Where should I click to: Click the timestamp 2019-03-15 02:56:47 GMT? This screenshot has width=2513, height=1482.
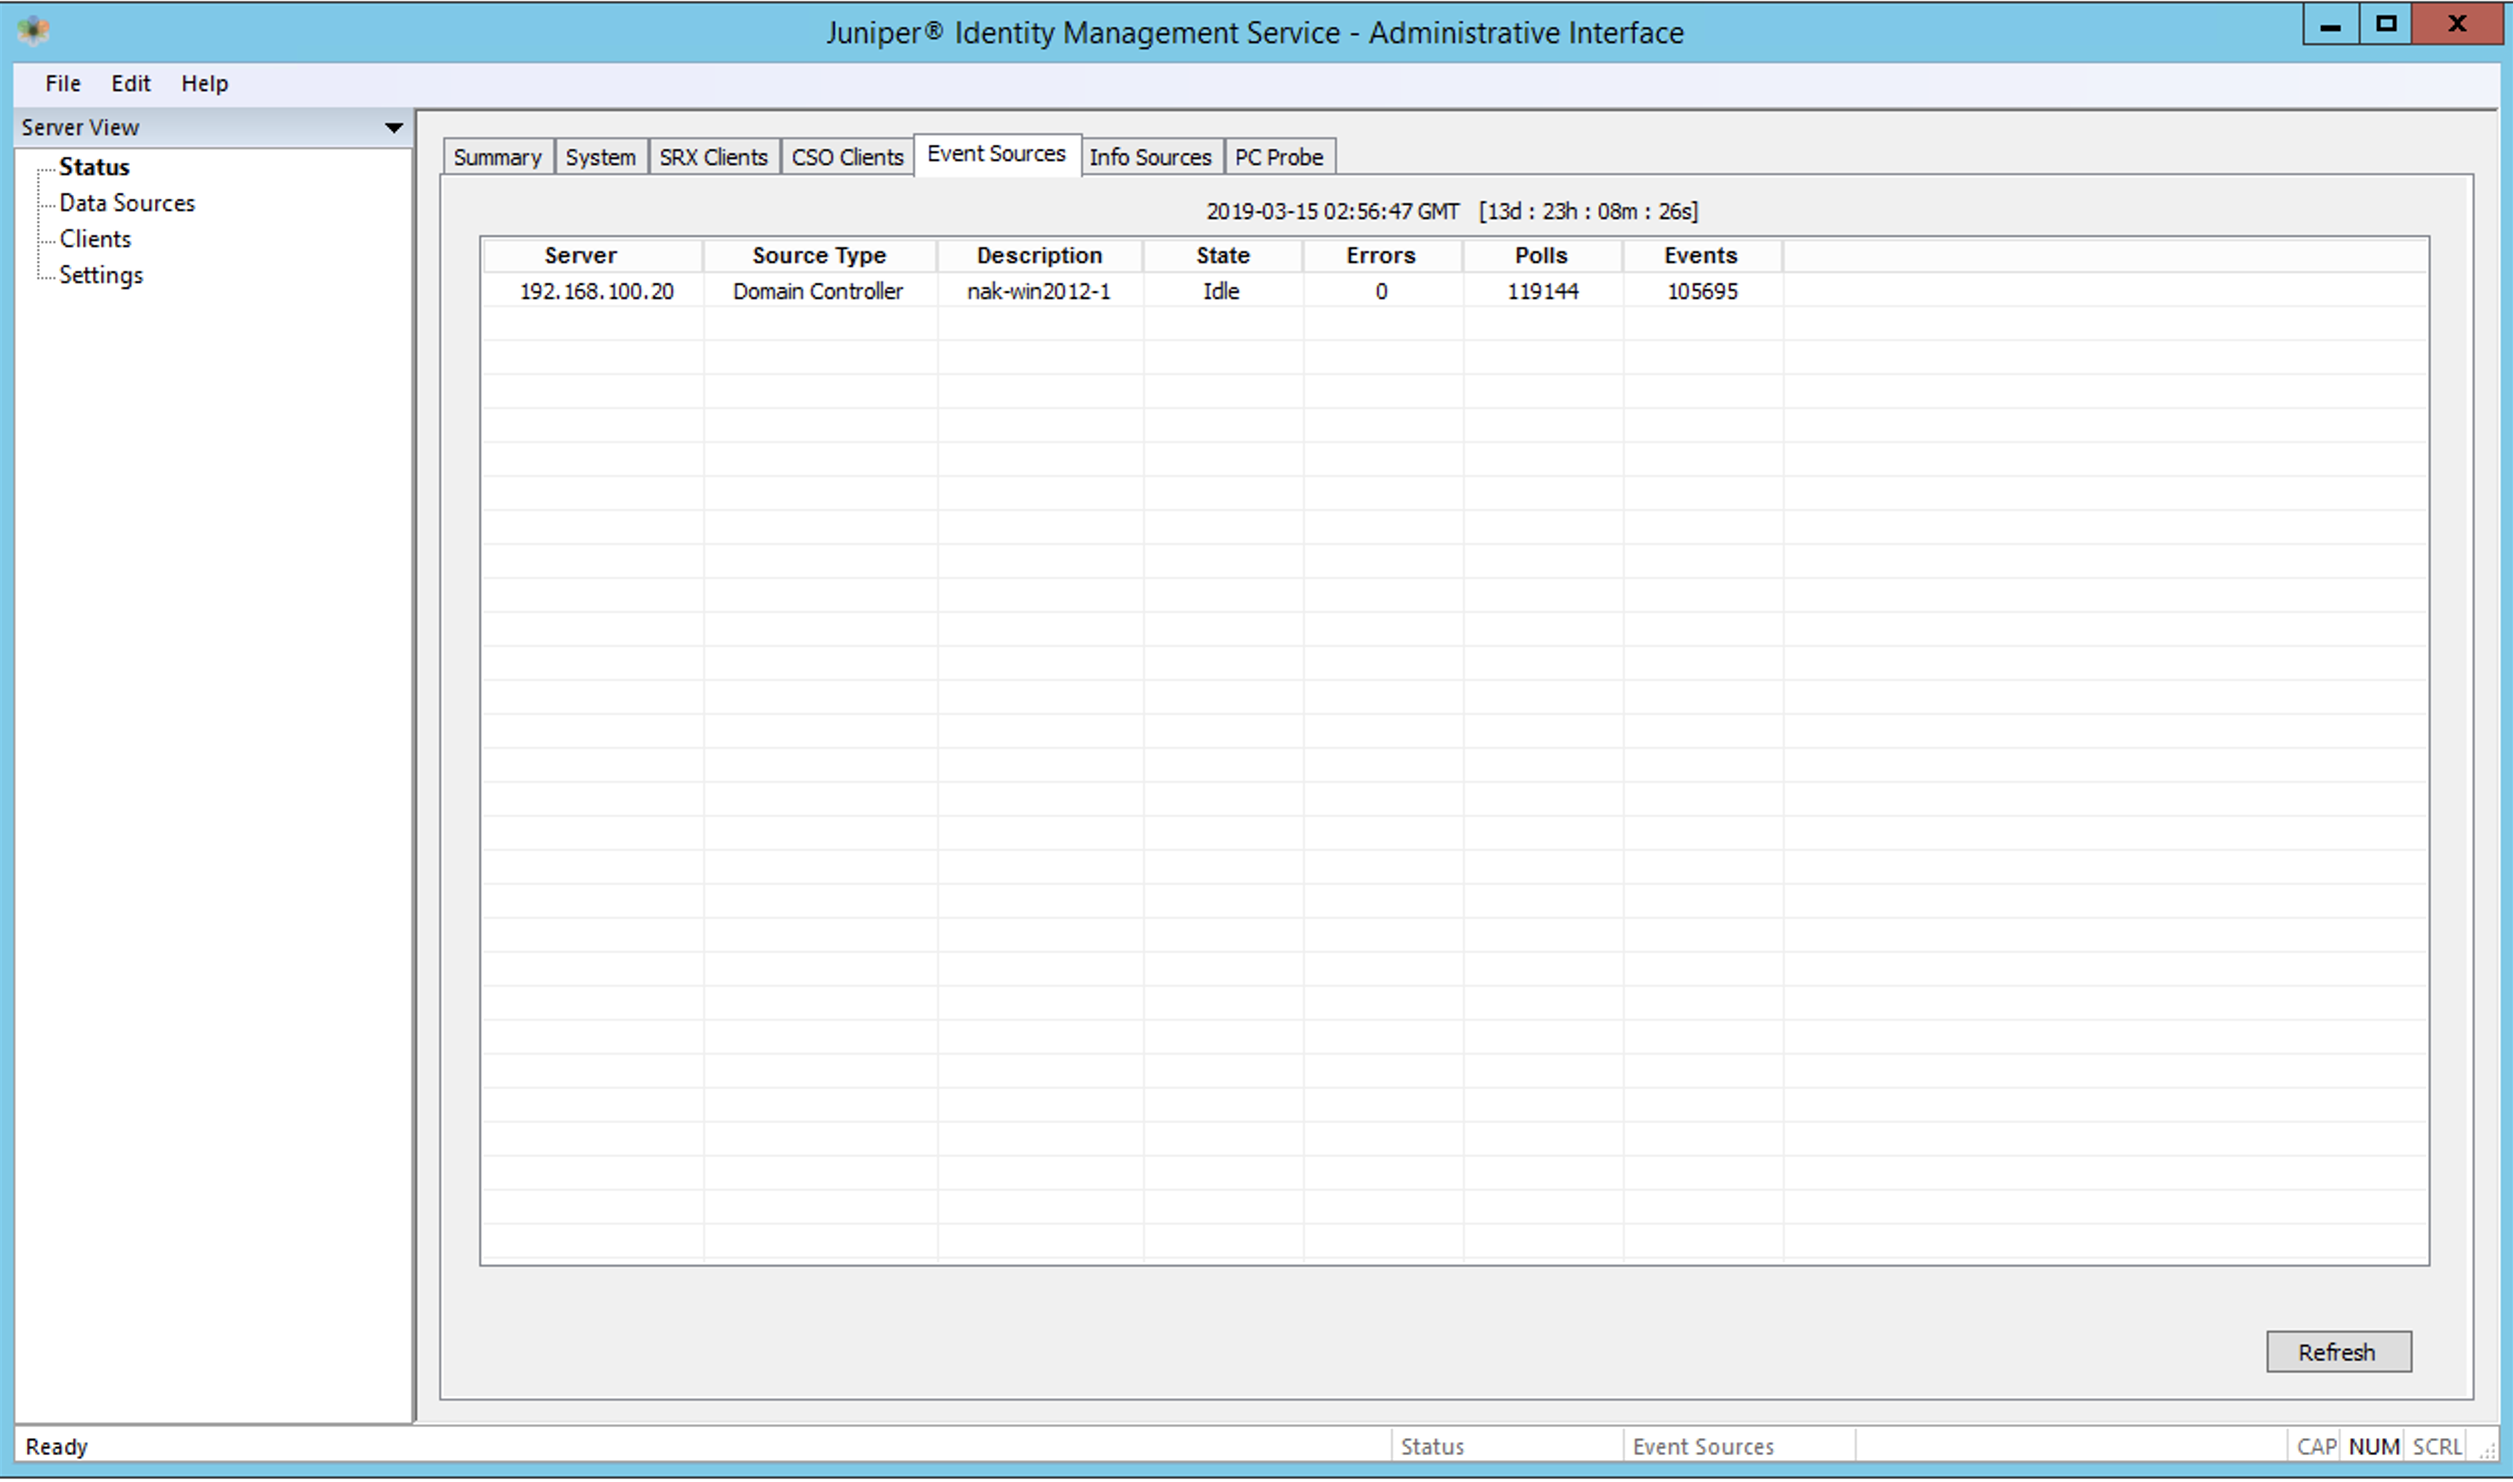point(1332,212)
